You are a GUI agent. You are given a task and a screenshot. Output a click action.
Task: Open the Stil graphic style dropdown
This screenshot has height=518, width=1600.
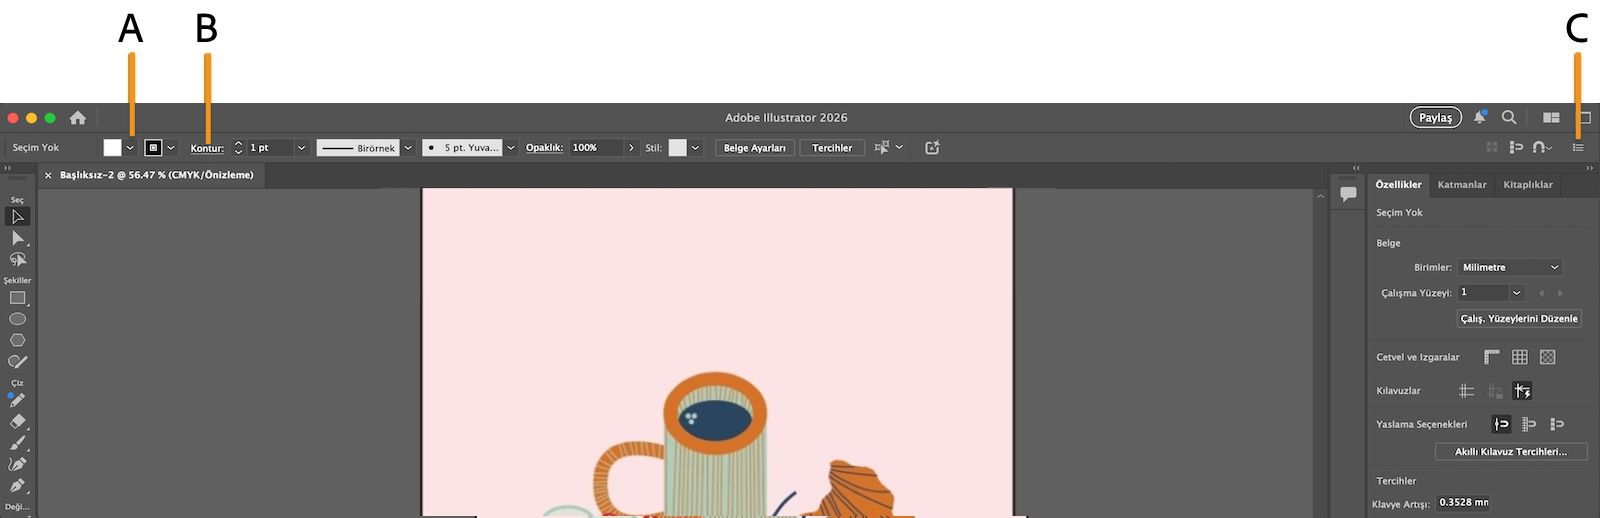(695, 147)
